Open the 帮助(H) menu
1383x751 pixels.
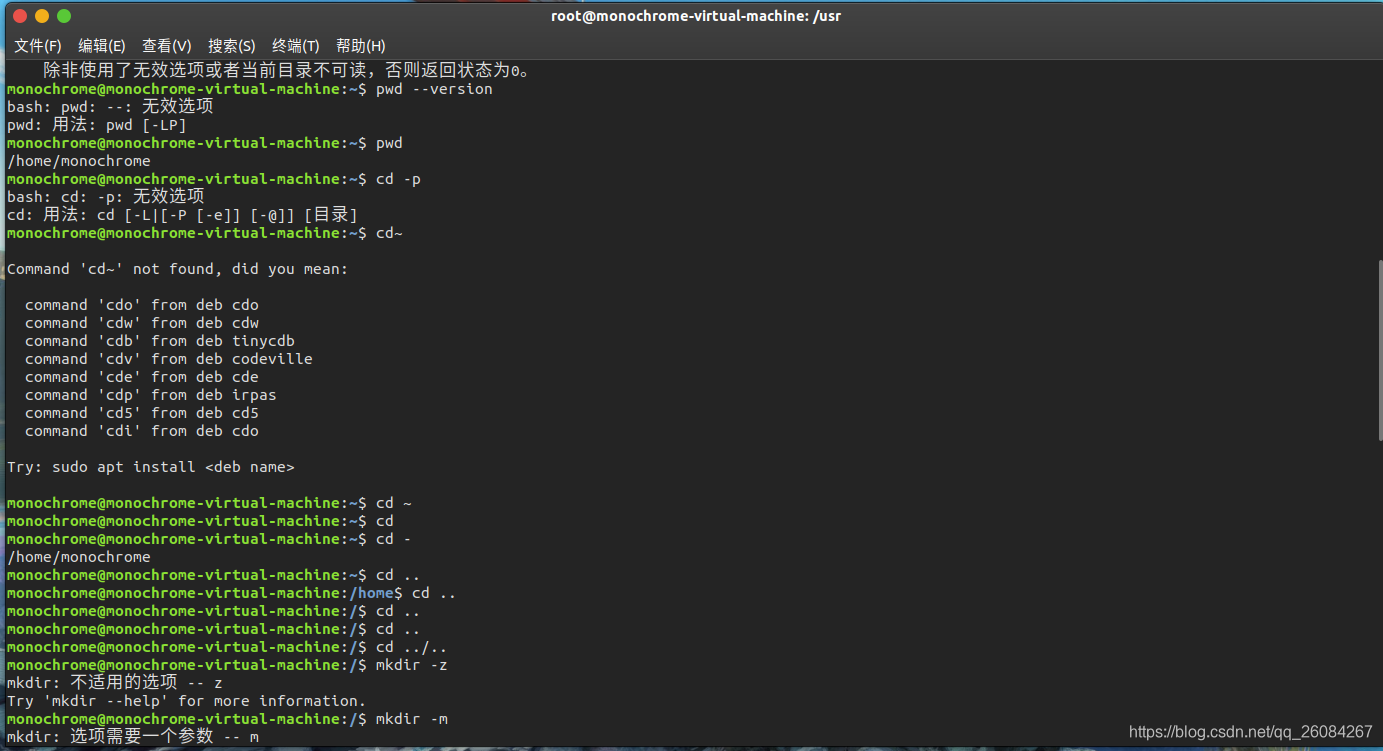tap(361, 46)
